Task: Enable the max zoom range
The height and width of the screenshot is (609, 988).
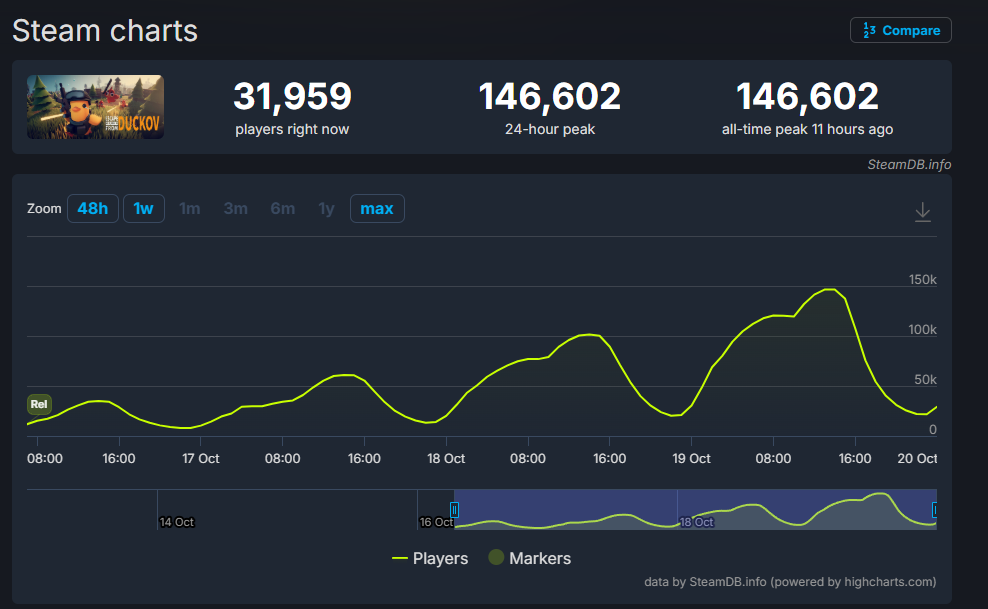Action: click(x=377, y=208)
